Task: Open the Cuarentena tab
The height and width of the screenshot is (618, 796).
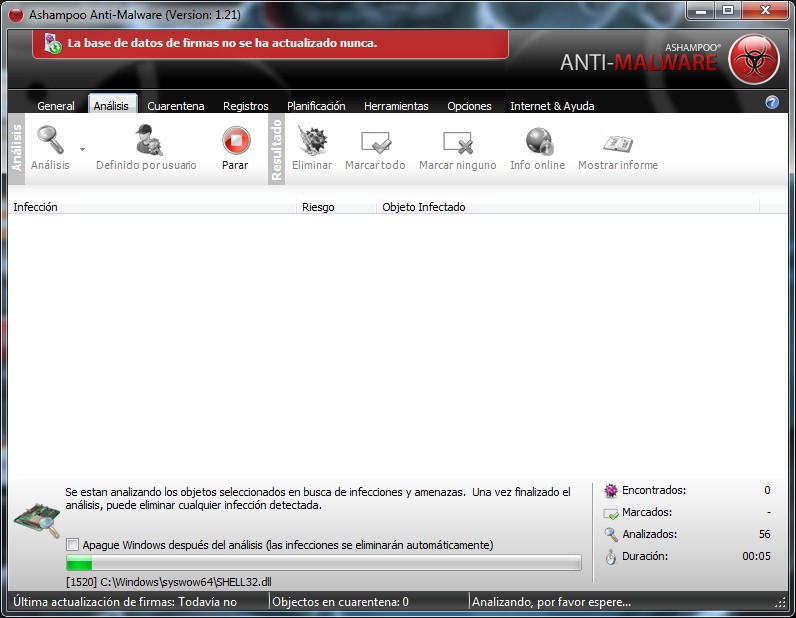Action: tap(176, 106)
